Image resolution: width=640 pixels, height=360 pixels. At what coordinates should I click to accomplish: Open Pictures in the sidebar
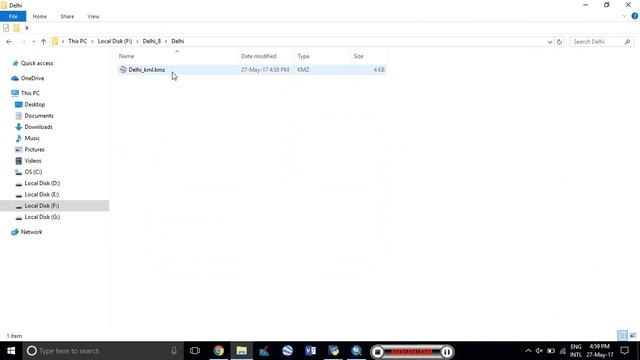(34, 149)
